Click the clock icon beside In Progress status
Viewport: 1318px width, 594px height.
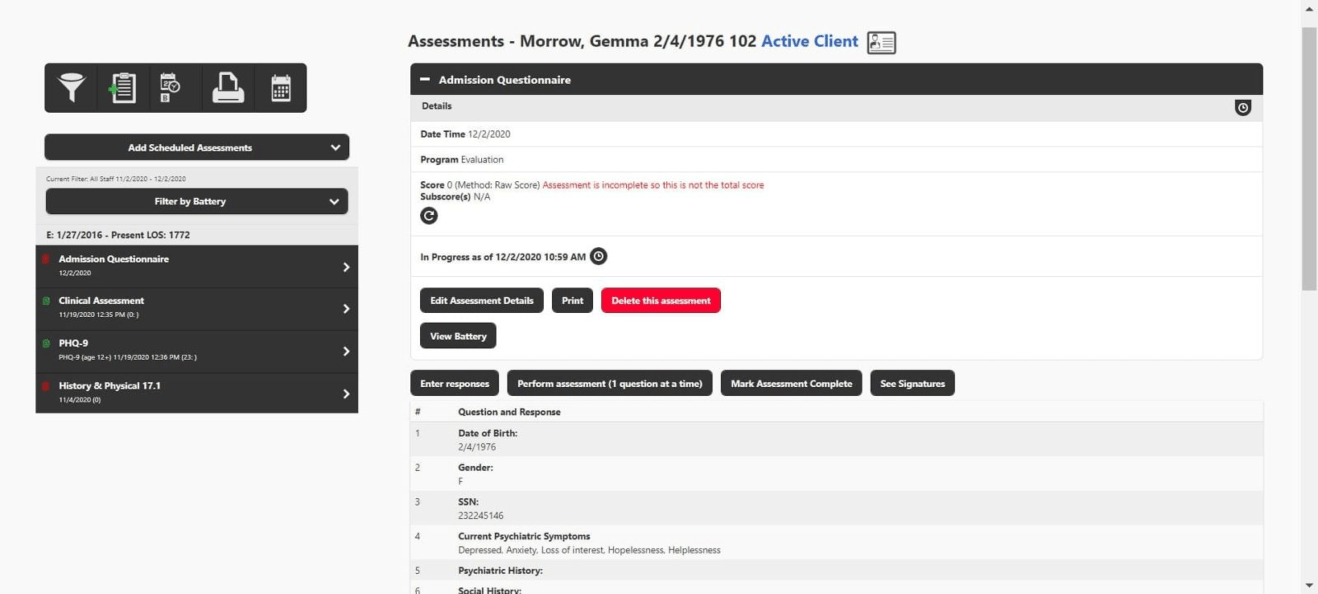[x=598, y=256]
